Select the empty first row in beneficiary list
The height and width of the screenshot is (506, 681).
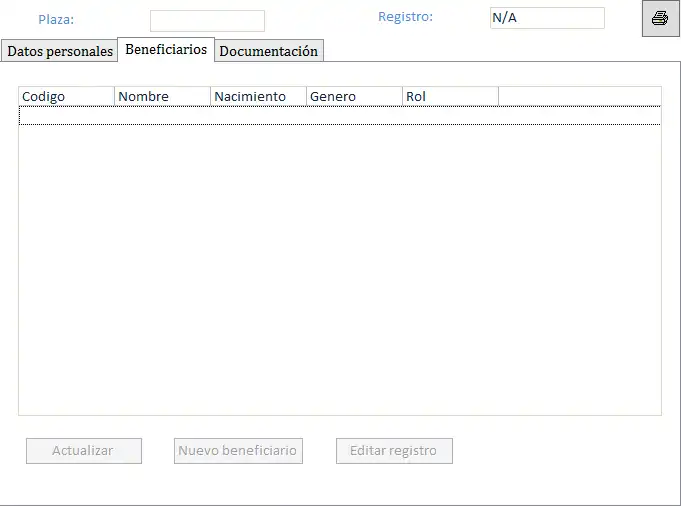340,116
